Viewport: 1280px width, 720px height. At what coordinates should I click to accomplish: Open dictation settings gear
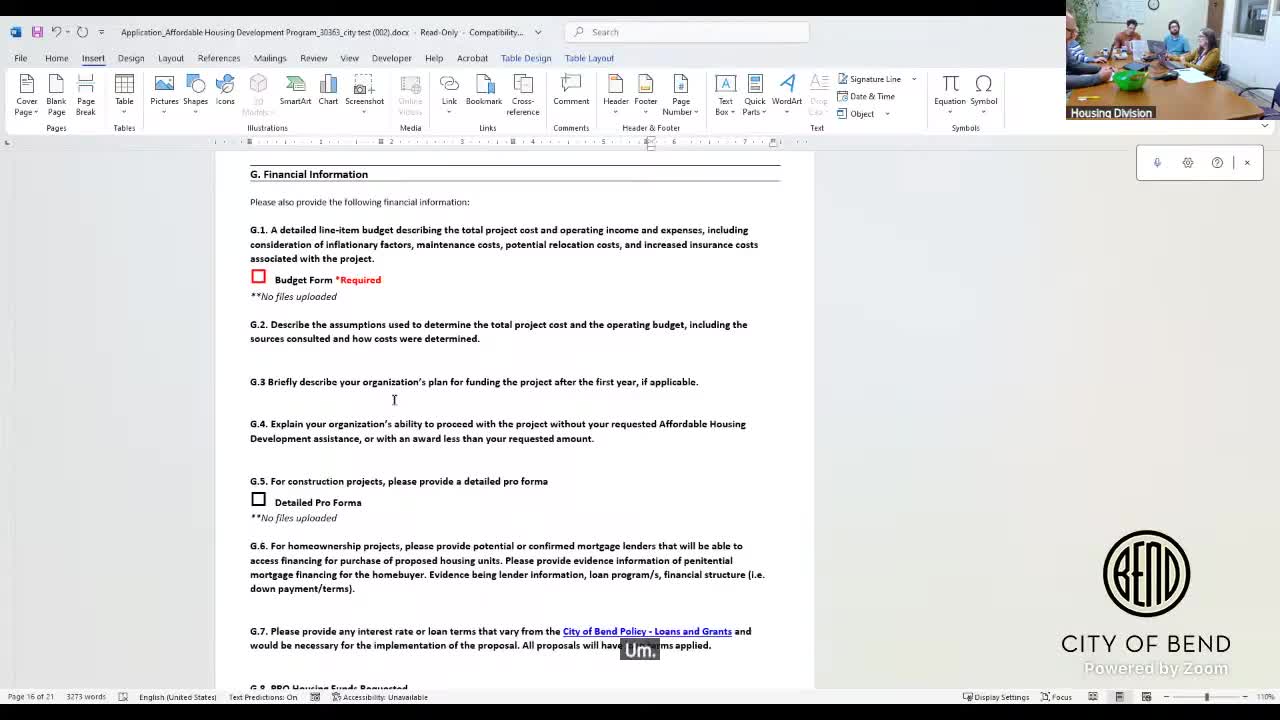(1188, 163)
